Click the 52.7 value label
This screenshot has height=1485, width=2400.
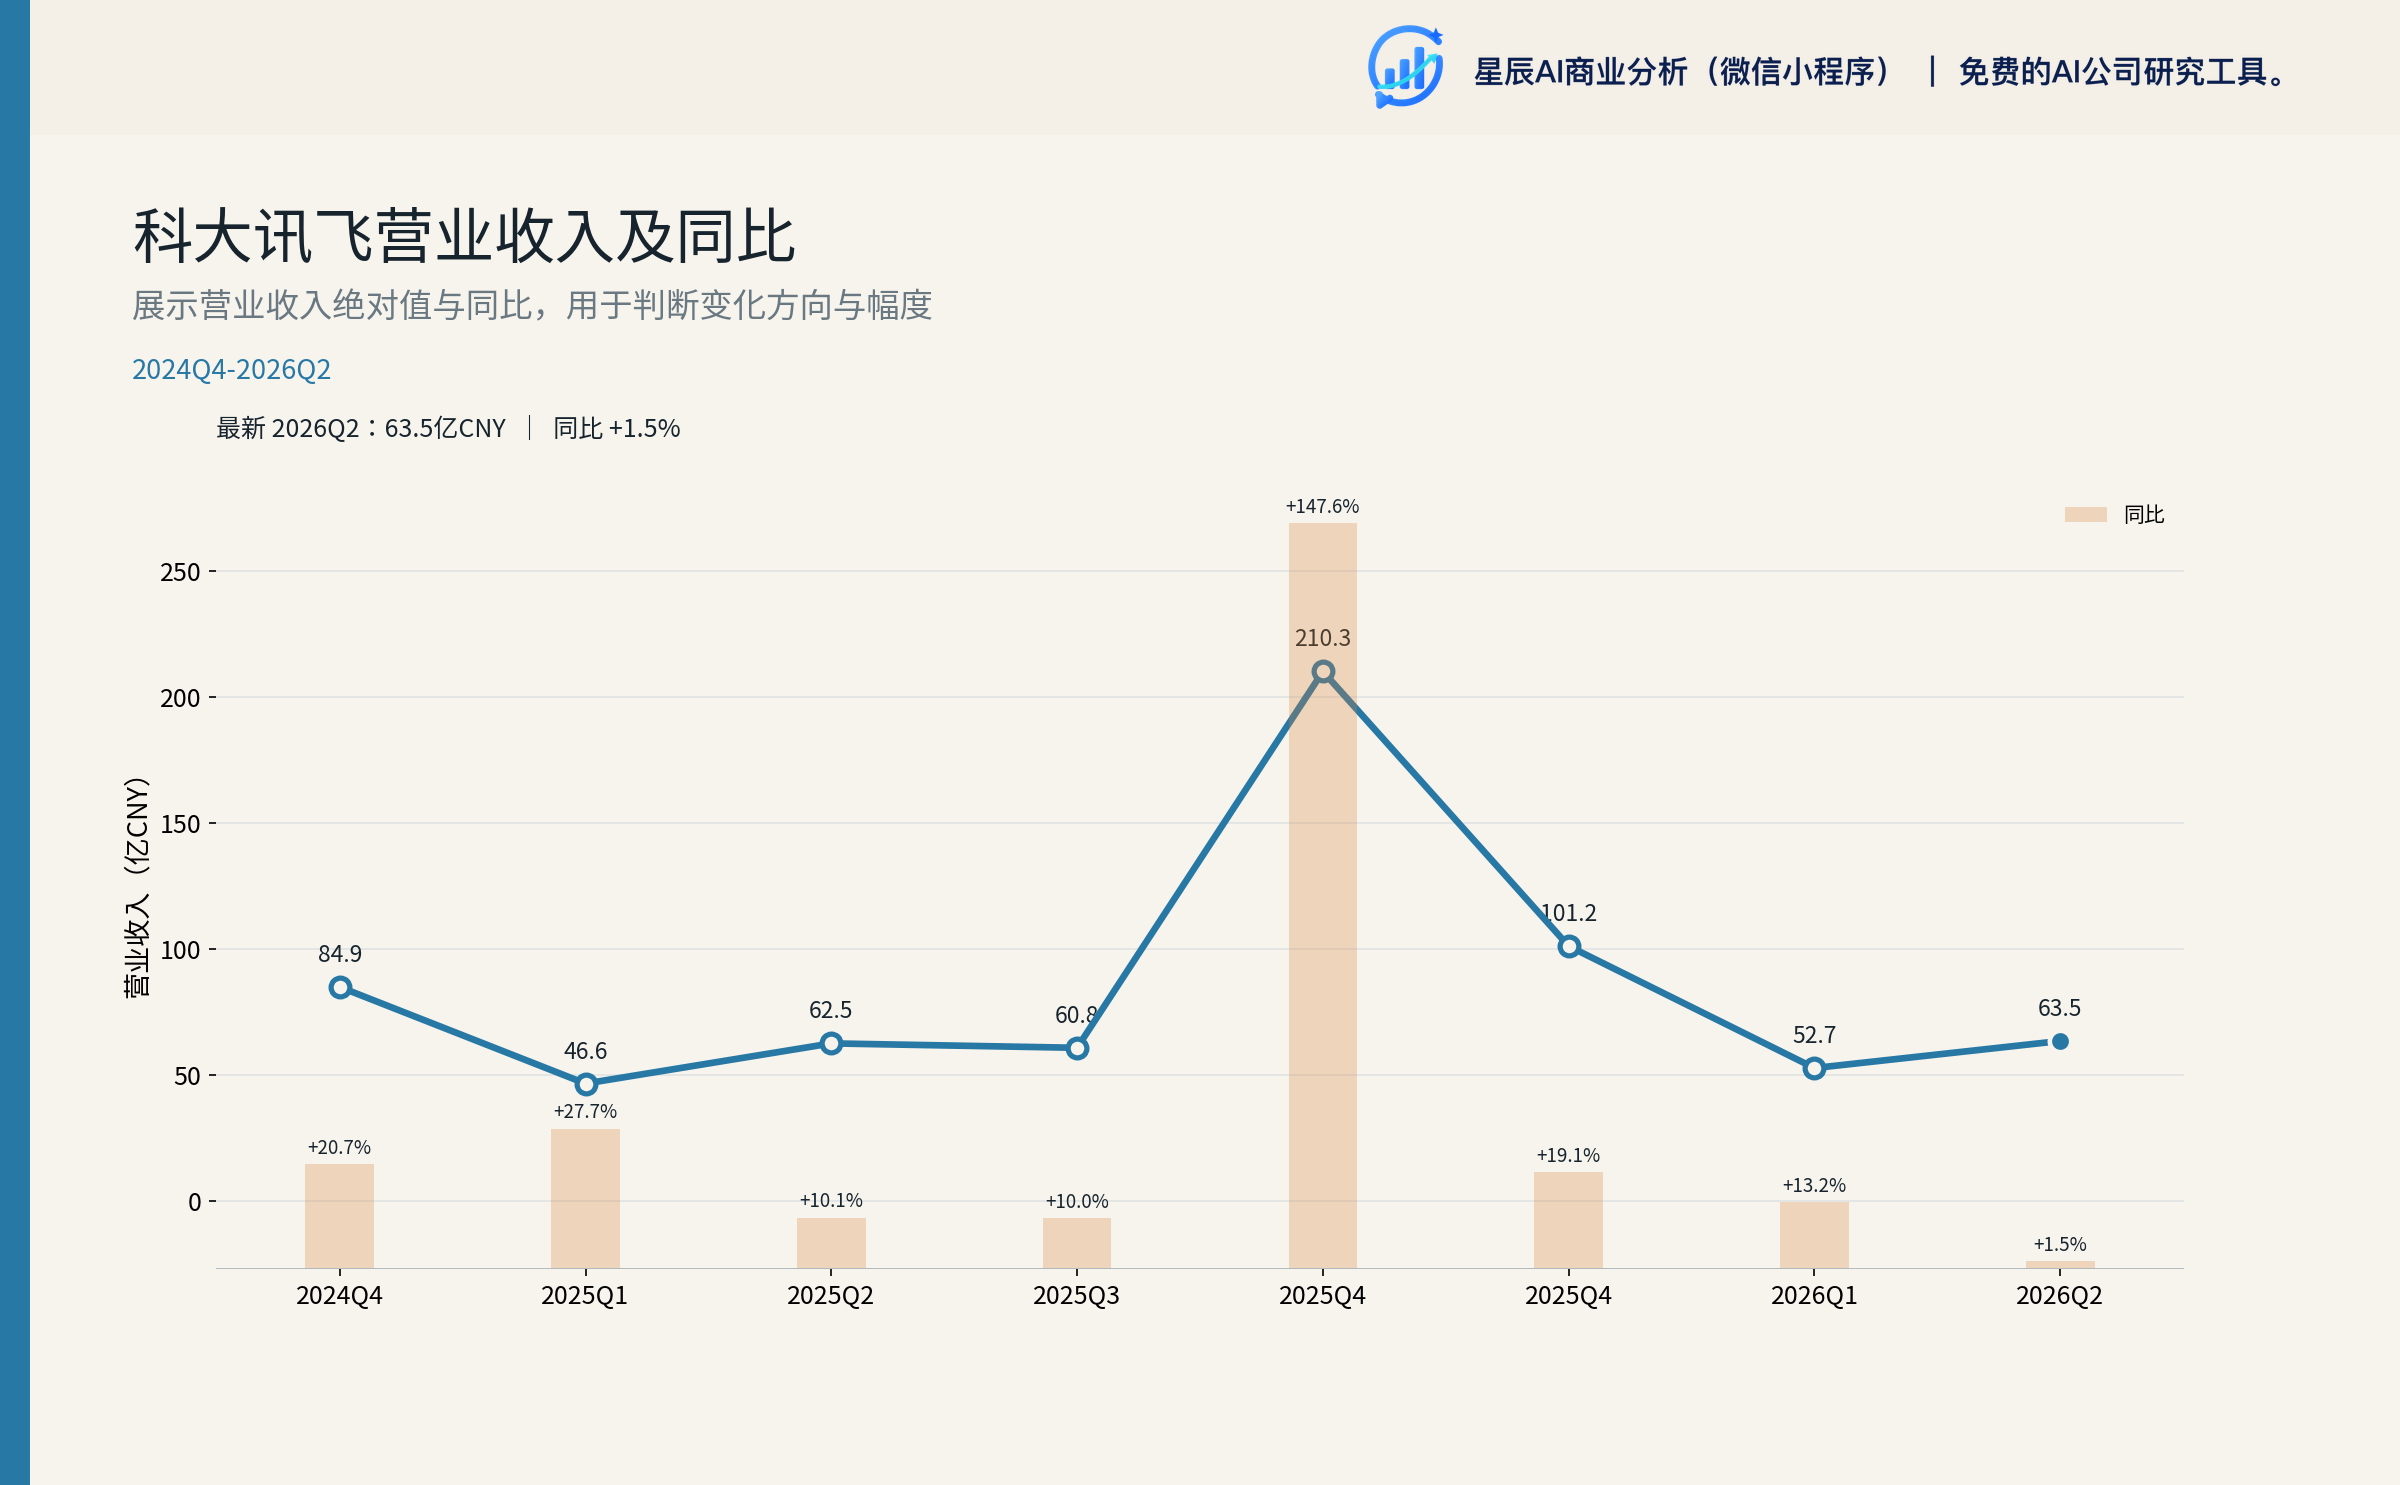(1814, 1035)
